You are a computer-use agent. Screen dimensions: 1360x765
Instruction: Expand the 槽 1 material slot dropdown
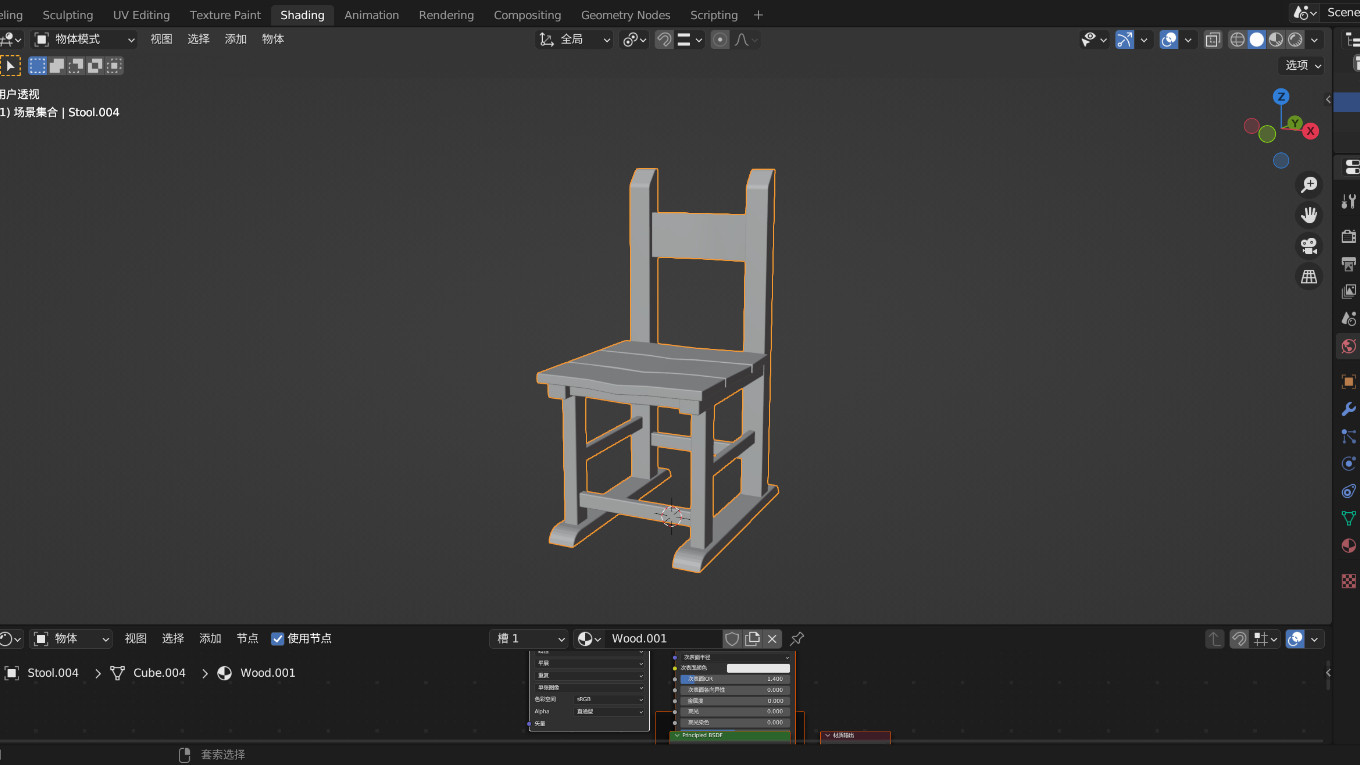pyautogui.click(x=529, y=639)
